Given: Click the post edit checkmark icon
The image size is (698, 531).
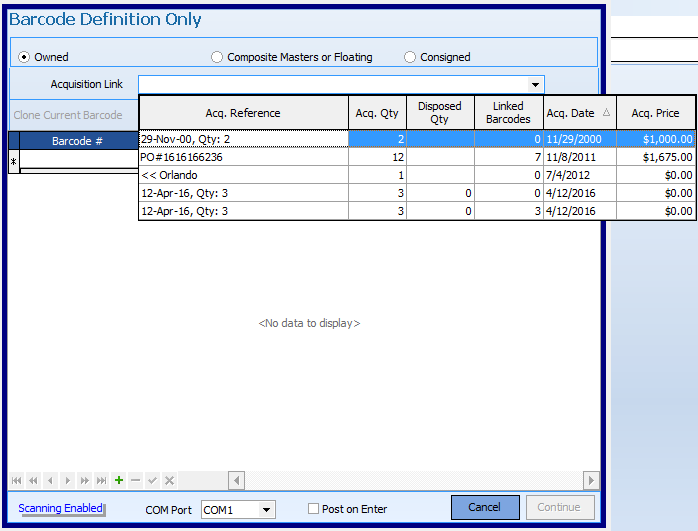Looking at the screenshot, I should [153, 481].
